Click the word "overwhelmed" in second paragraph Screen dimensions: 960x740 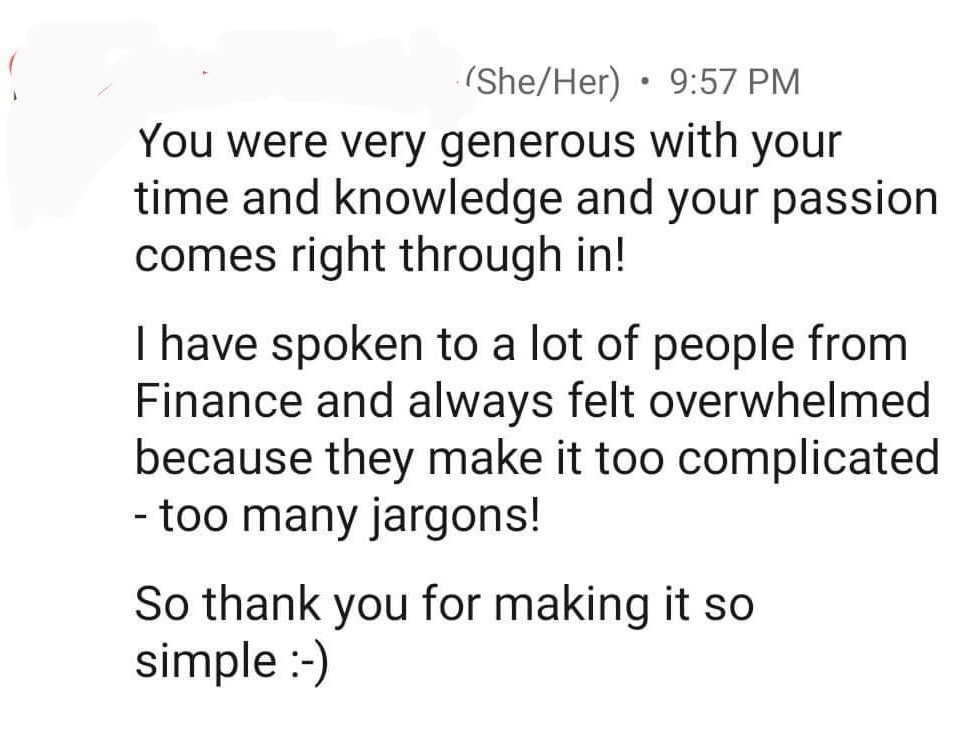click(789, 402)
